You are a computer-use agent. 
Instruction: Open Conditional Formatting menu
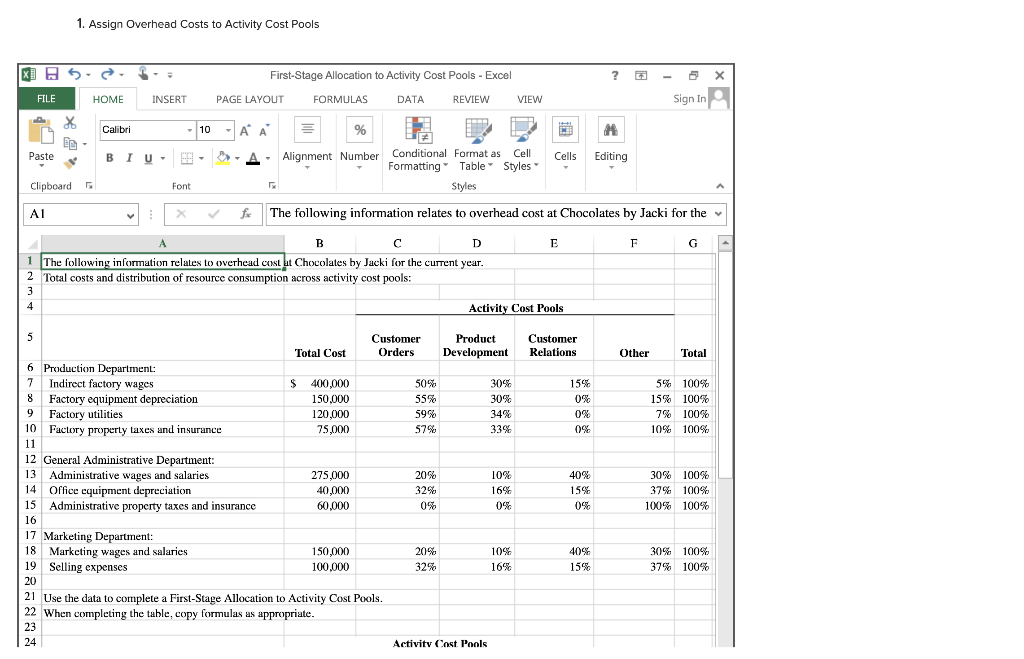point(418,144)
